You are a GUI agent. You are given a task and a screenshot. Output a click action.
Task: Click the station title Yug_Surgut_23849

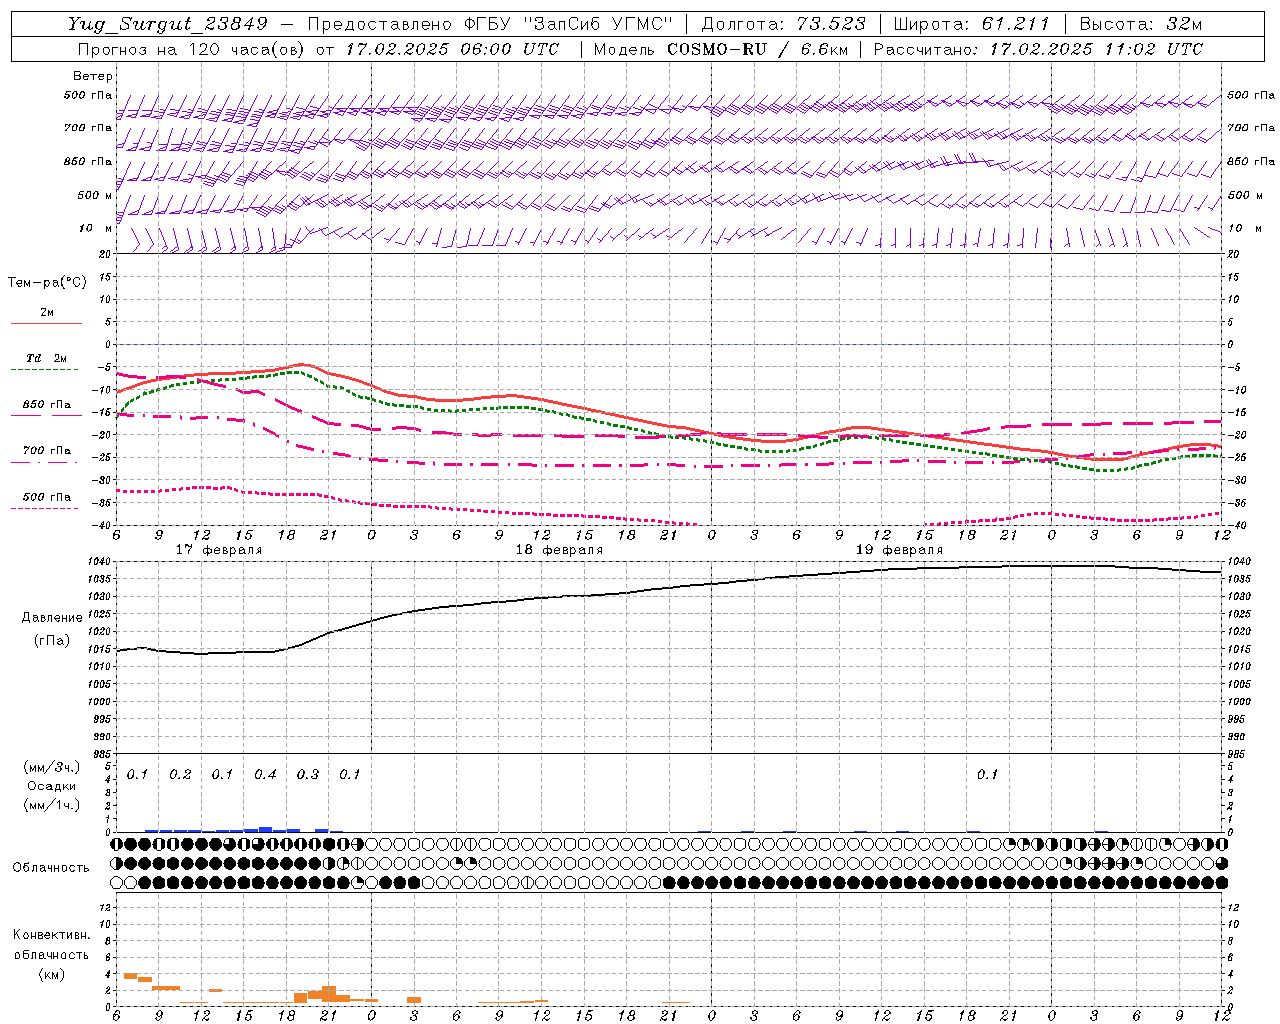point(168,24)
